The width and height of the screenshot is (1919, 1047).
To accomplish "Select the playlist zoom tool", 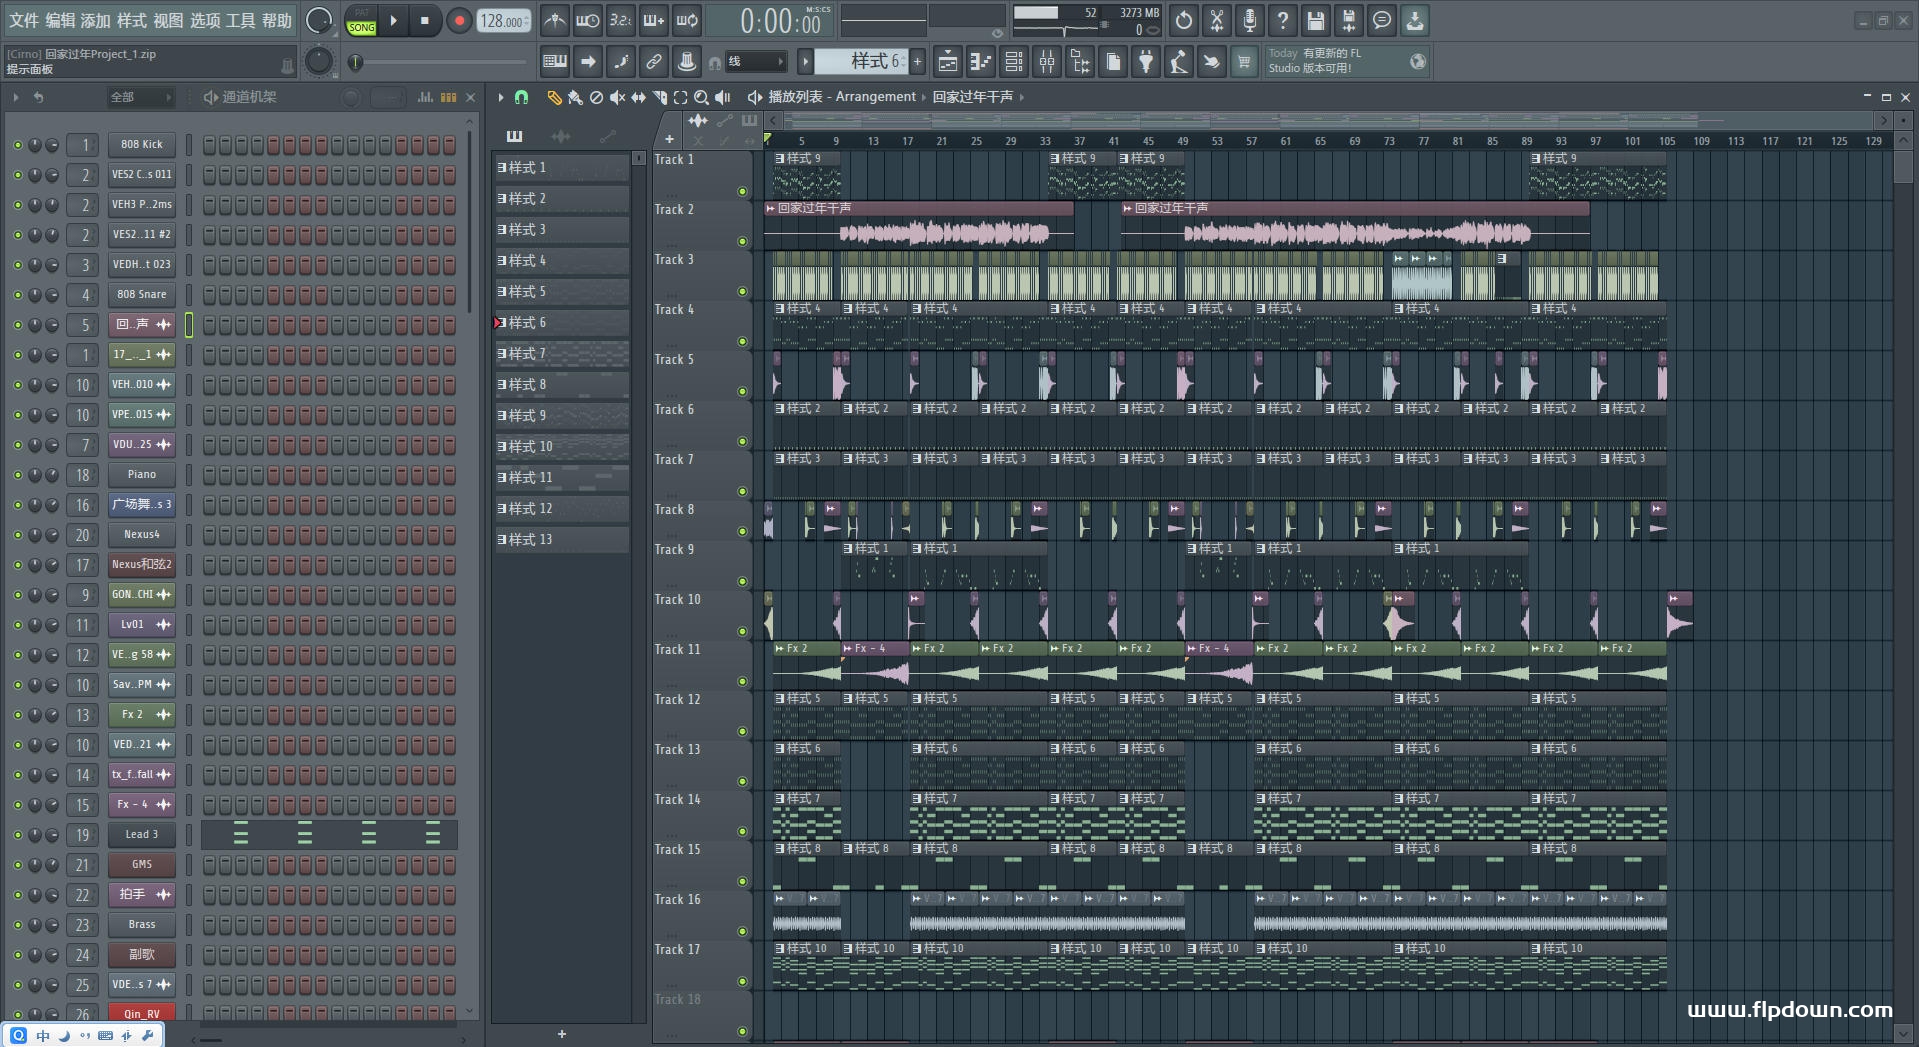I will pos(701,97).
